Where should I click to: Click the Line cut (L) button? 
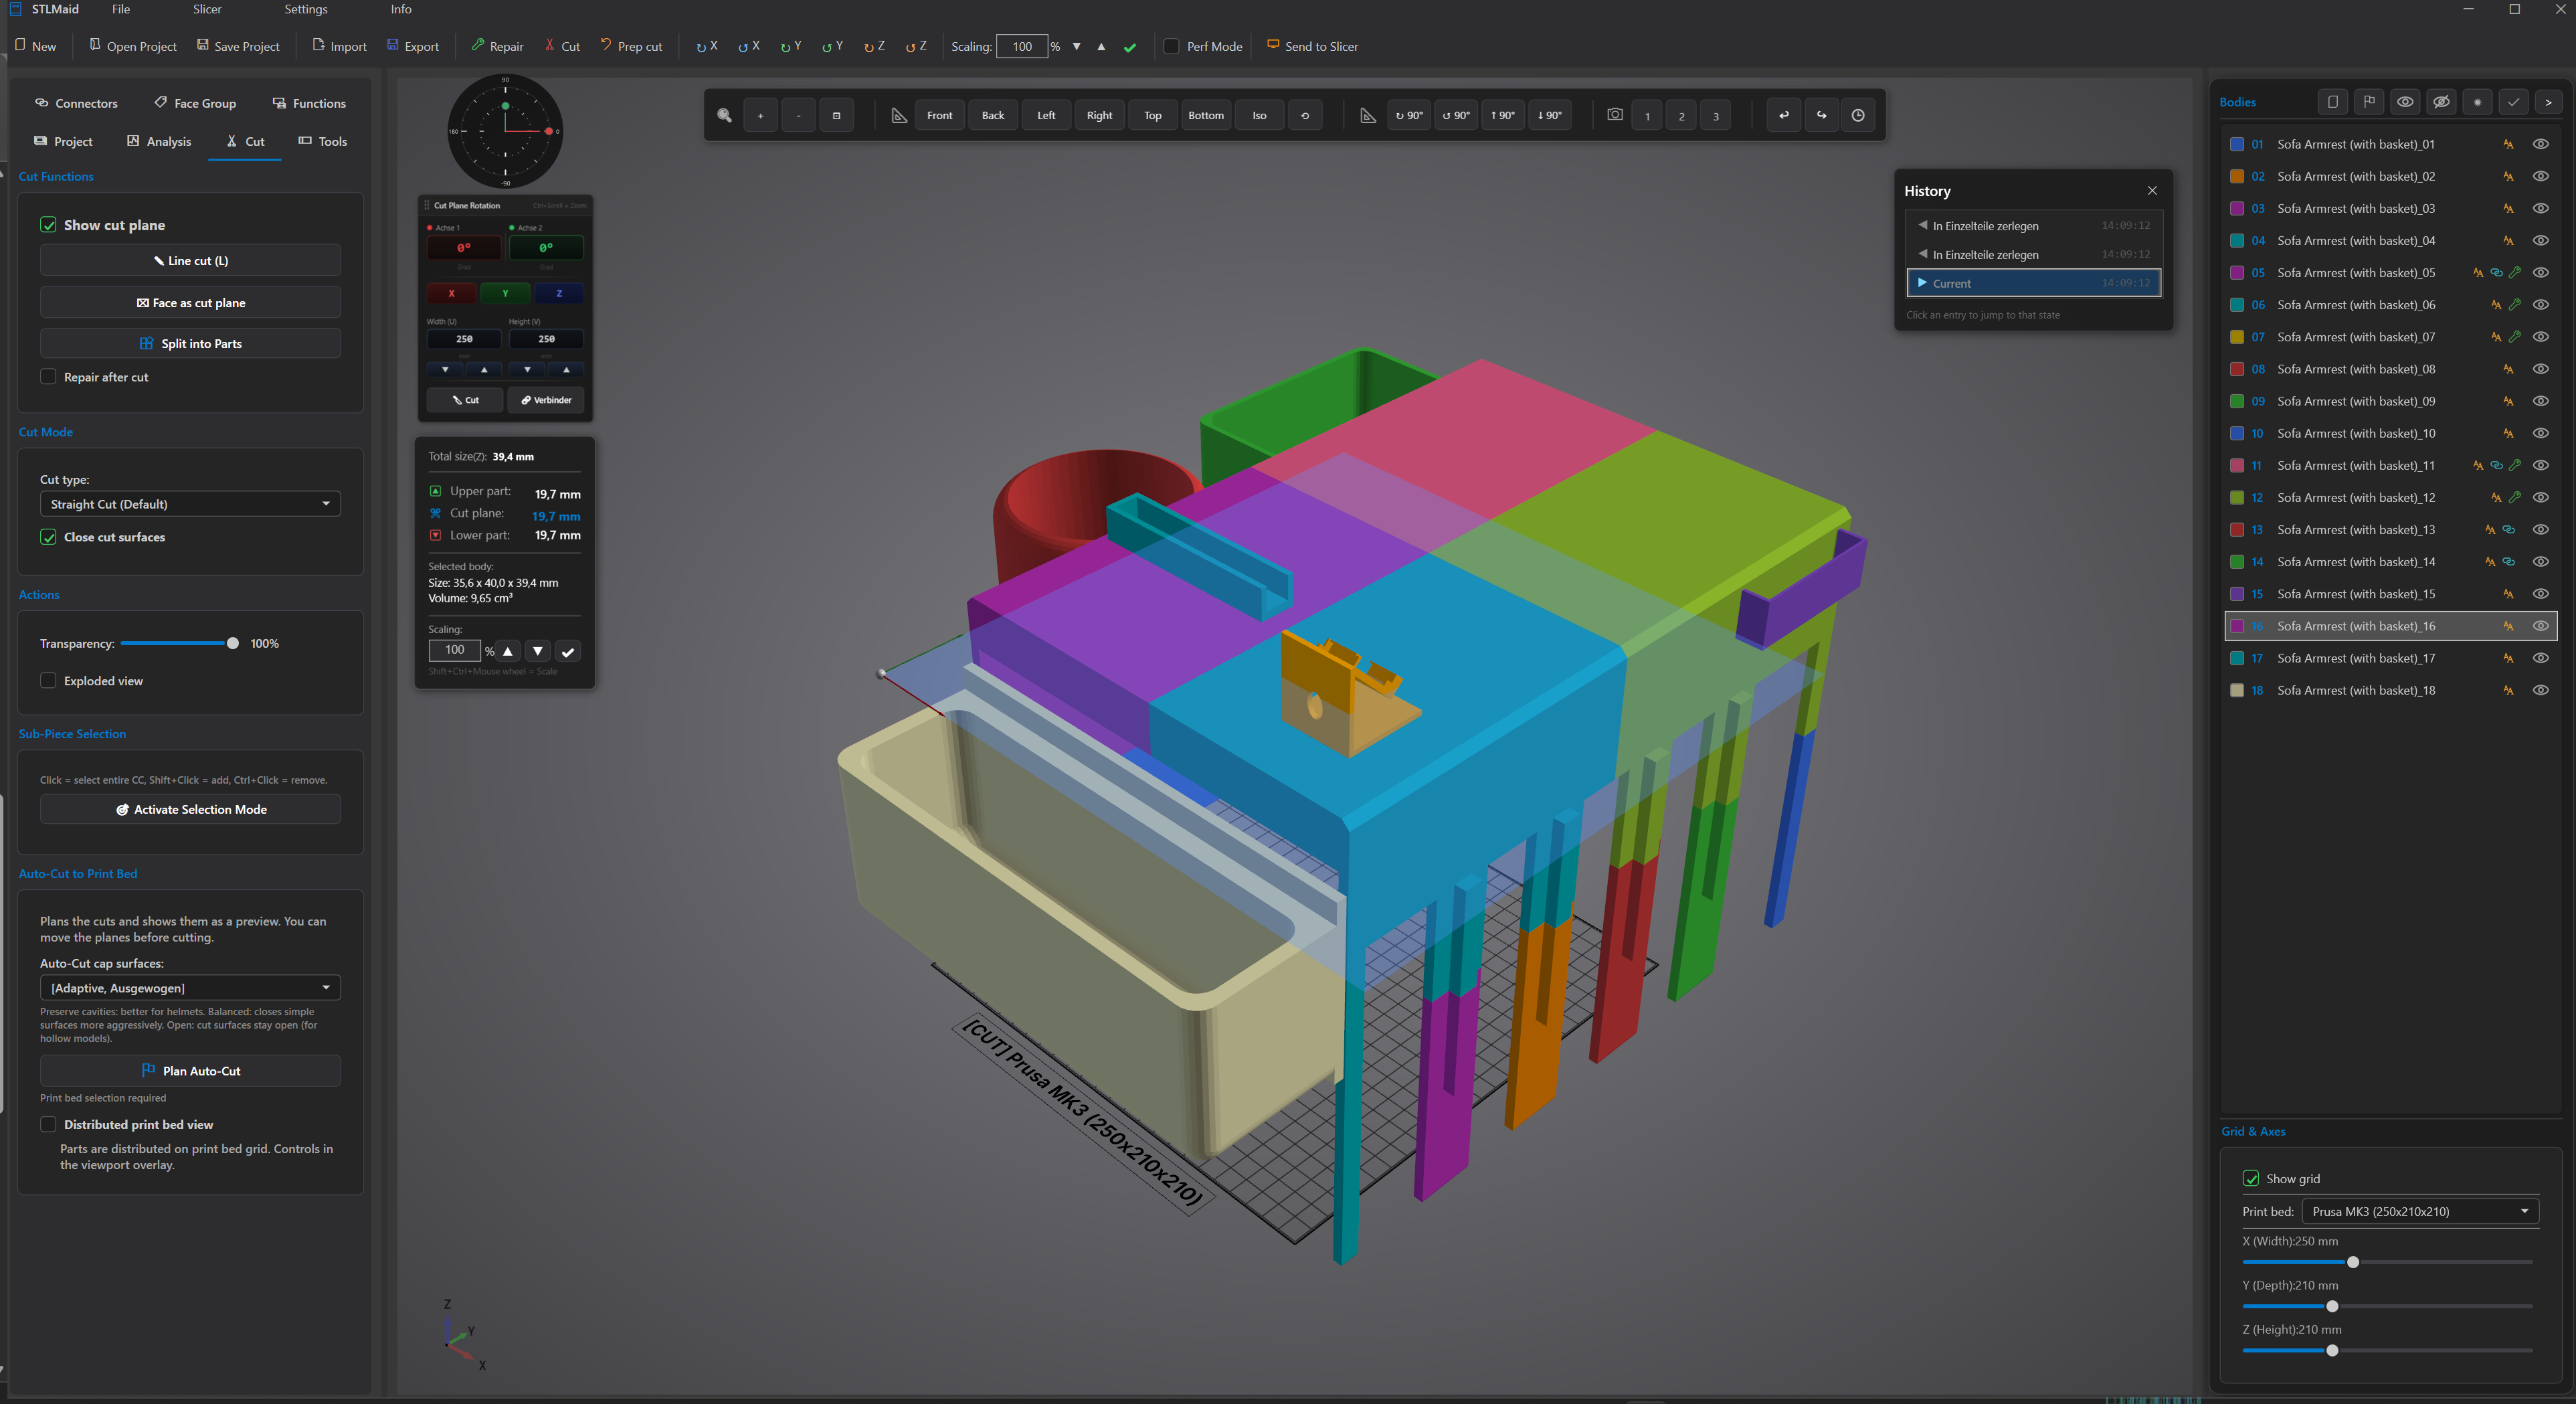point(190,260)
